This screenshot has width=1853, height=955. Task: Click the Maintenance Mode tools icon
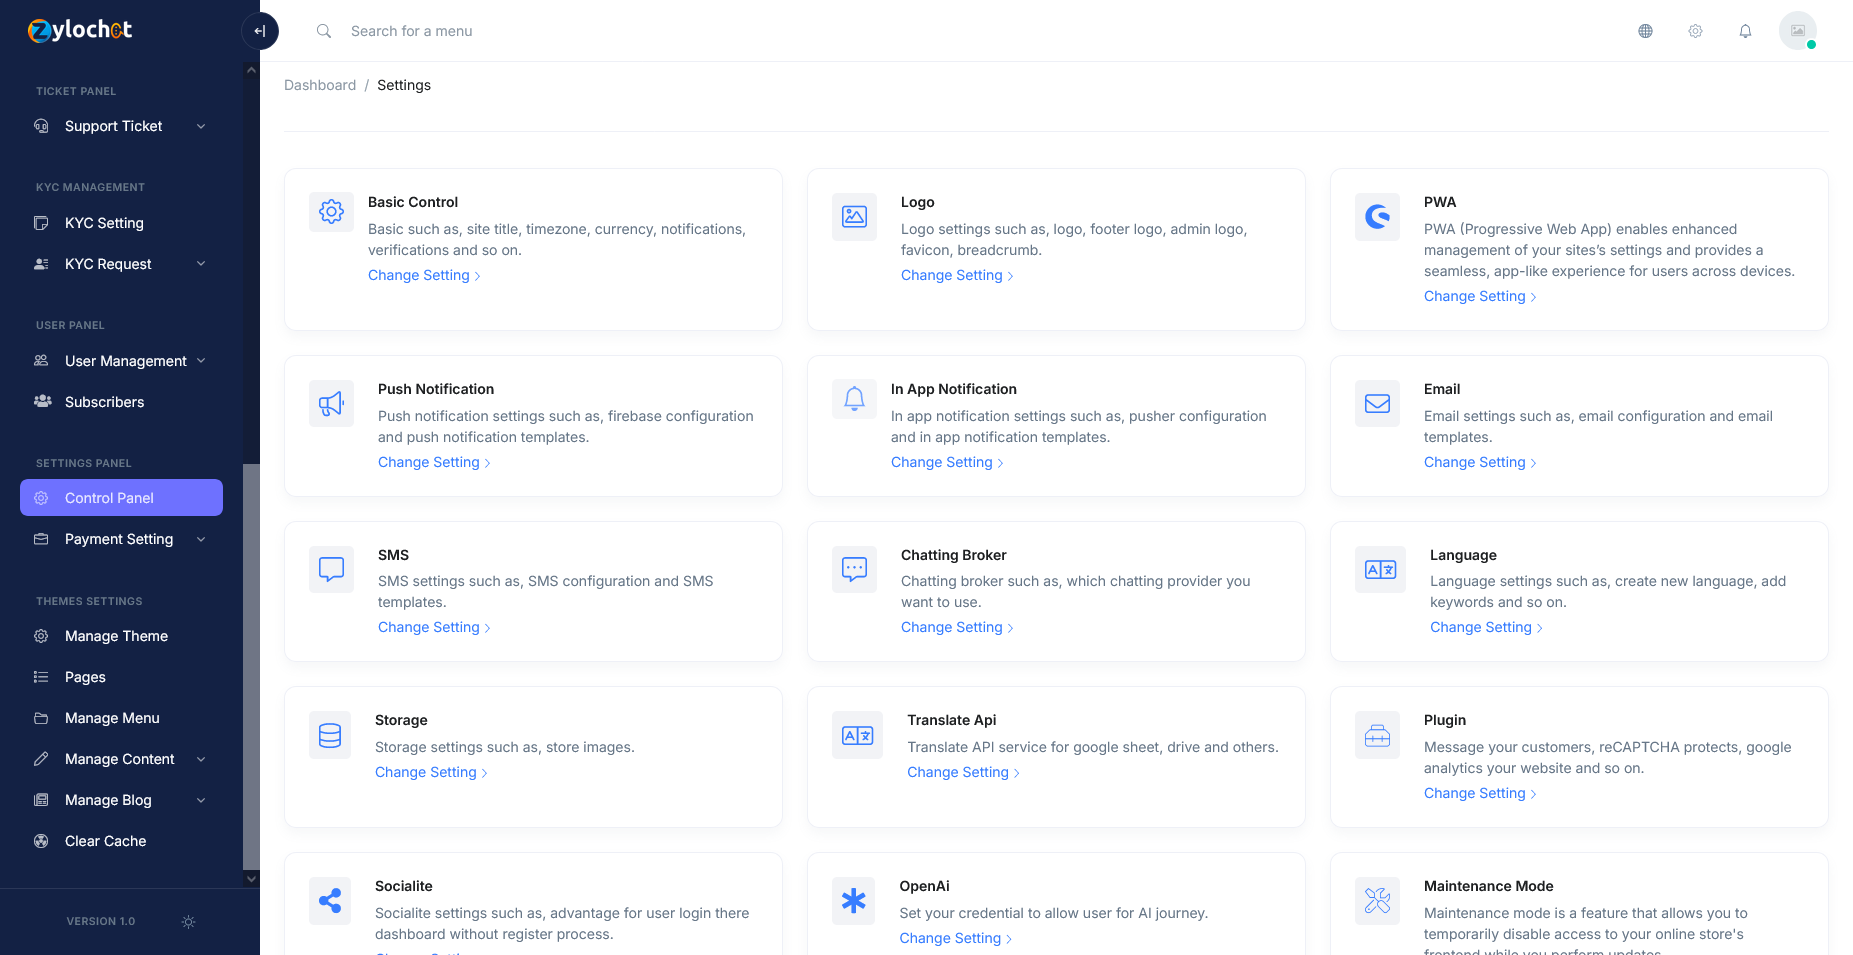(1377, 901)
